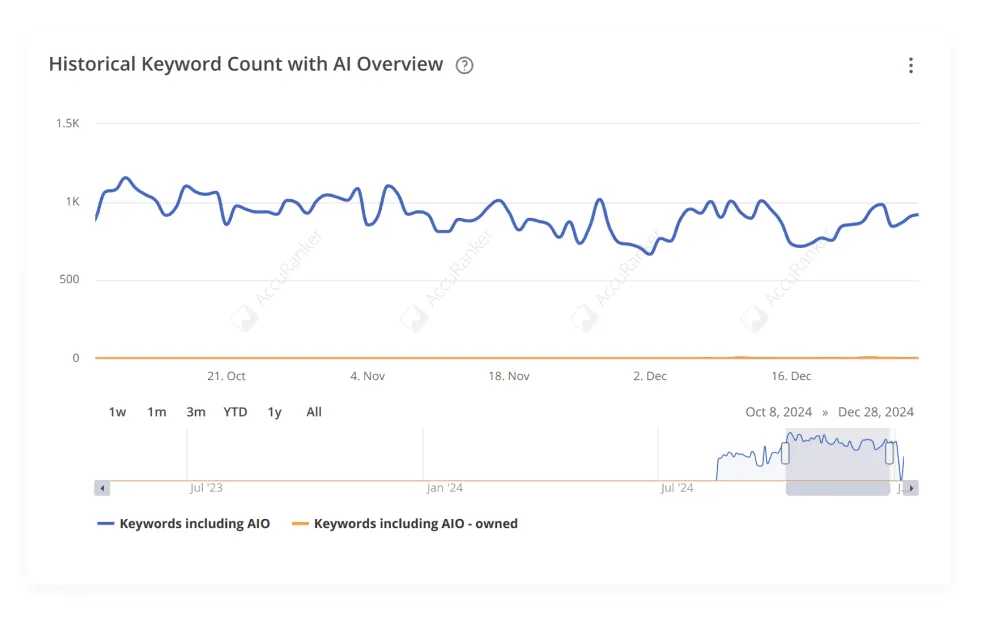Image resolution: width=983 pixels, height=633 pixels.
Task: Click the orange legend line swatch
Action: (x=300, y=523)
